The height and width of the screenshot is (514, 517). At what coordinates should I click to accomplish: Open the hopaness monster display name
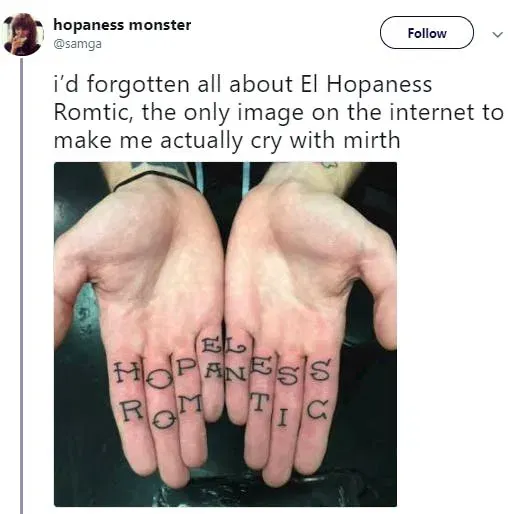click(122, 25)
